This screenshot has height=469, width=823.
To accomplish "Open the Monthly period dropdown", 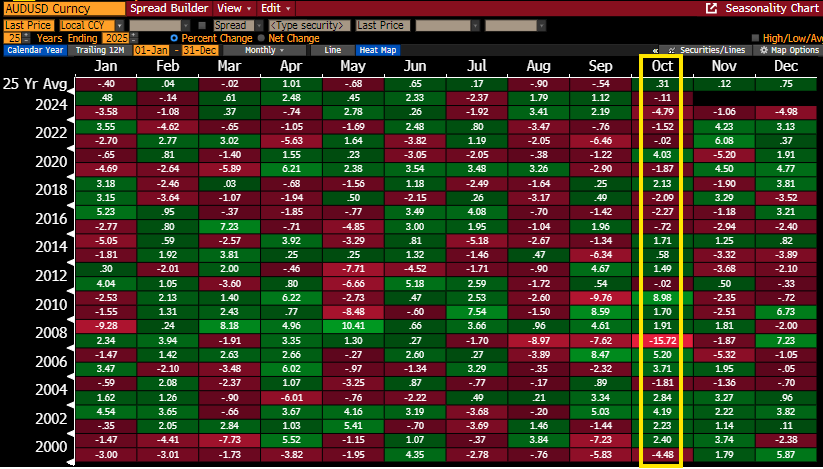I will pos(264,50).
